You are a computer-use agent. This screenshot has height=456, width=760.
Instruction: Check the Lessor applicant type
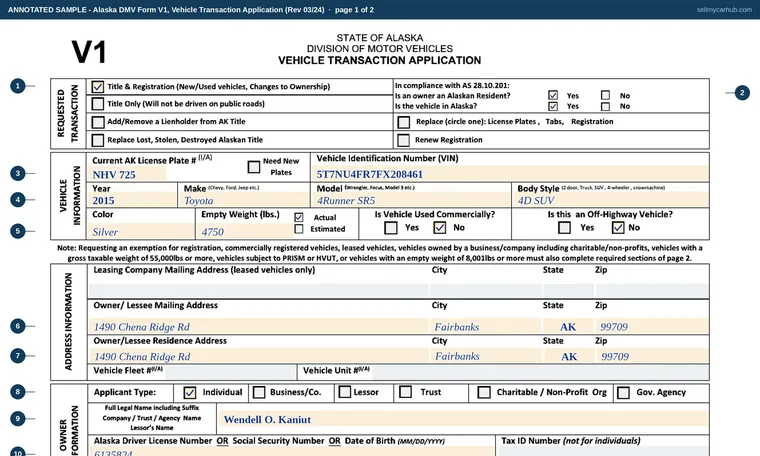[x=345, y=392]
